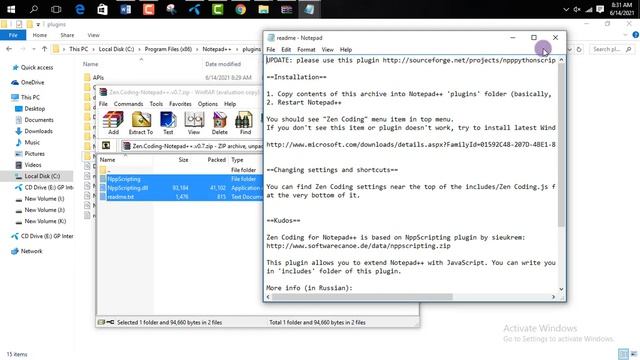Image resolution: width=640 pixels, height=360 pixels.
Task: Open WinRAR Favorites menu
Action: (180, 104)
